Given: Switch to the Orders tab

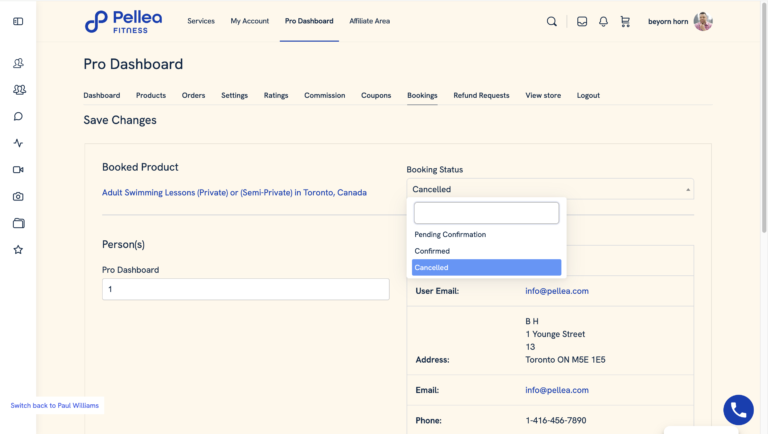Looking at the screenshot, I should [193, 96].
